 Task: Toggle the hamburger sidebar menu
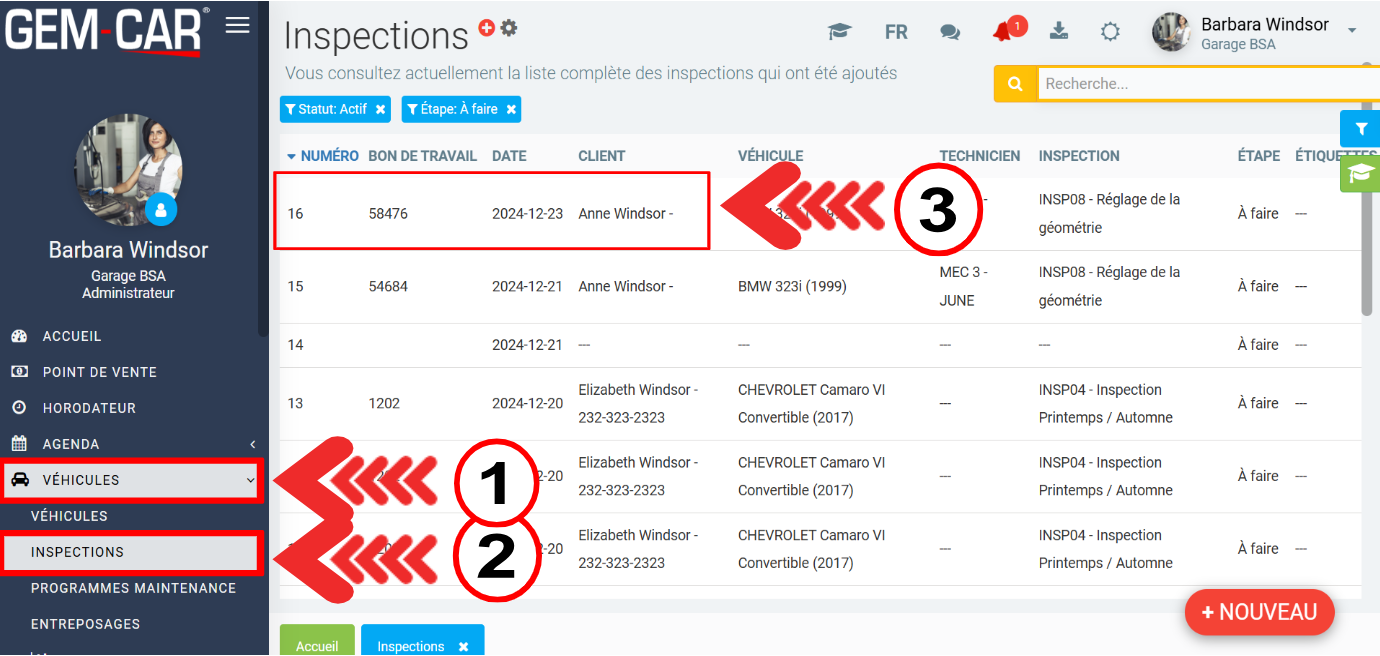click(x=237, y=25)
